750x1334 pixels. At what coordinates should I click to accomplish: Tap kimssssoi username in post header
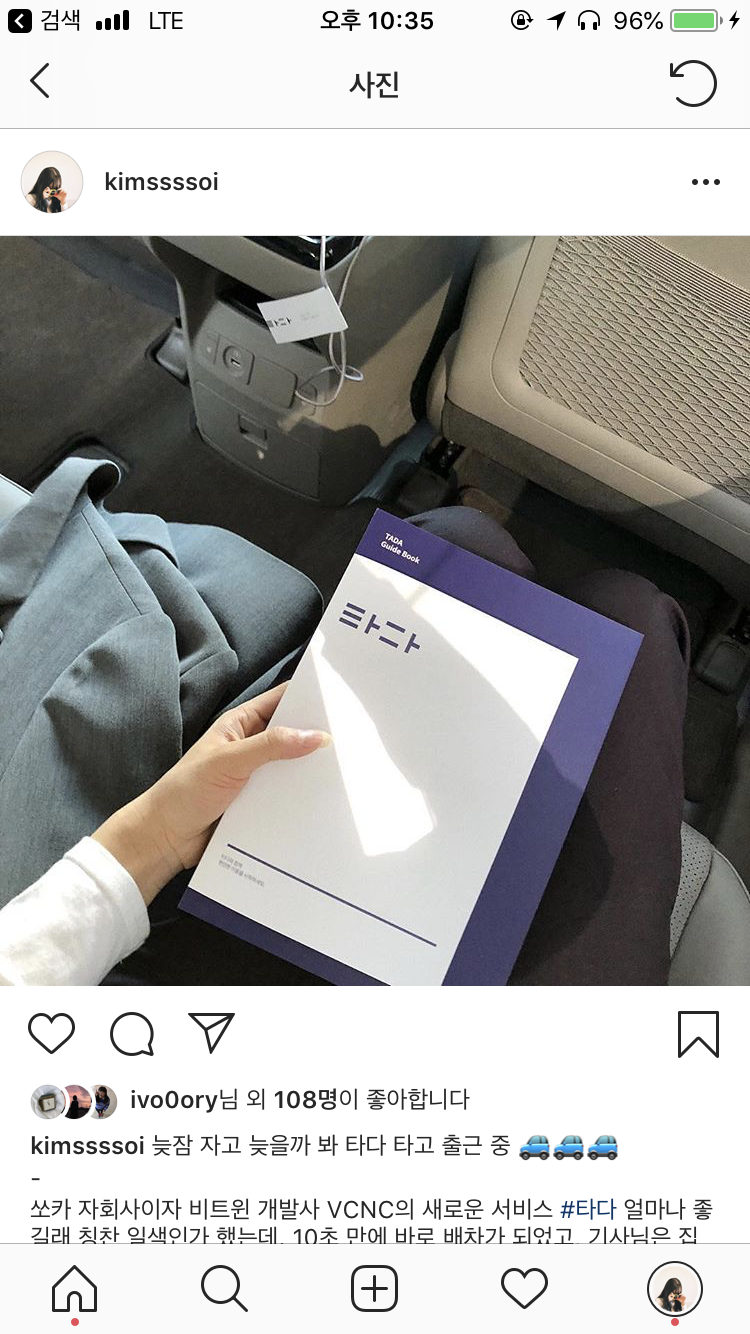(161, 182)
